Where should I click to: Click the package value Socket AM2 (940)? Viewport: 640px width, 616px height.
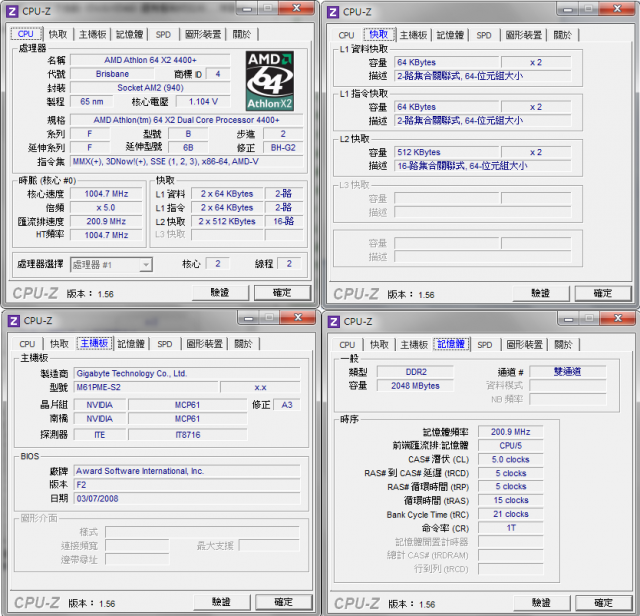pyautogui.click(x=150, y=88)
